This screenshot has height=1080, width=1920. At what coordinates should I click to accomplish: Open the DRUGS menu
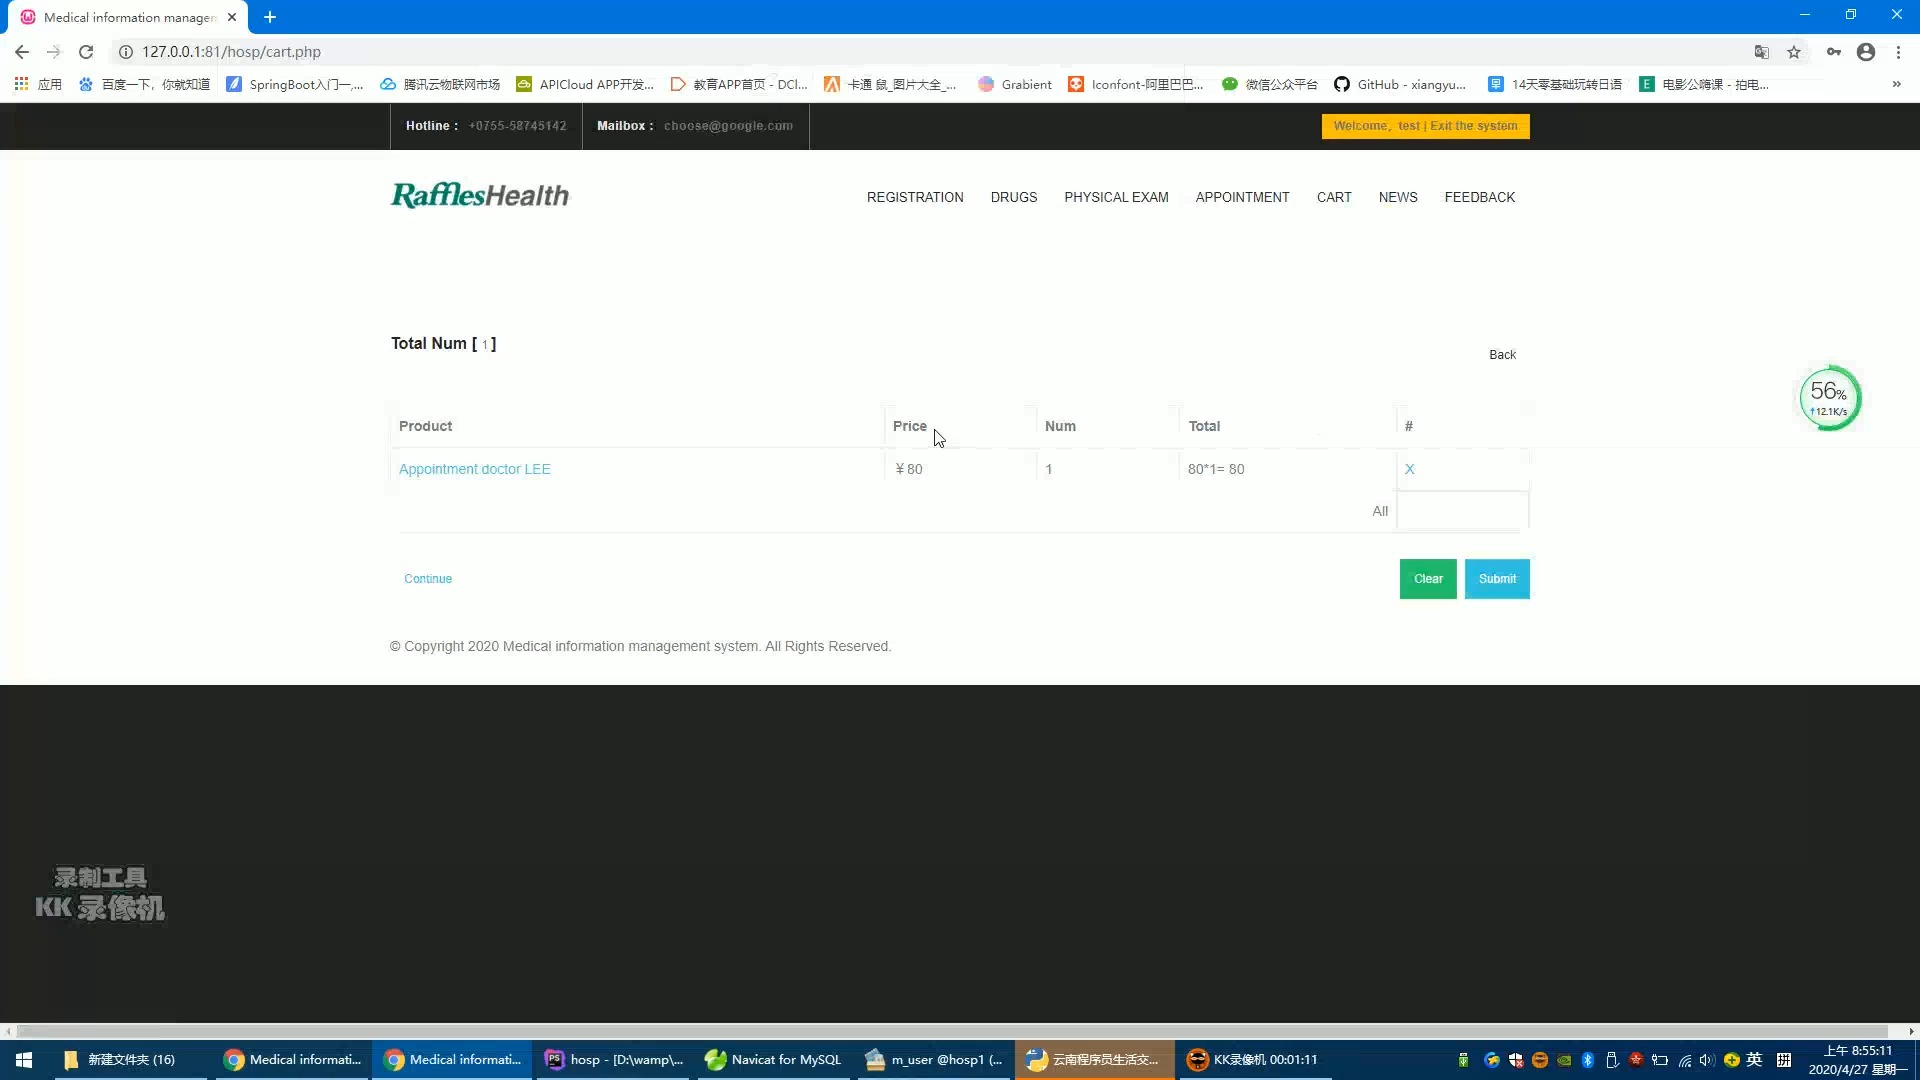[x=1014, y=197]
